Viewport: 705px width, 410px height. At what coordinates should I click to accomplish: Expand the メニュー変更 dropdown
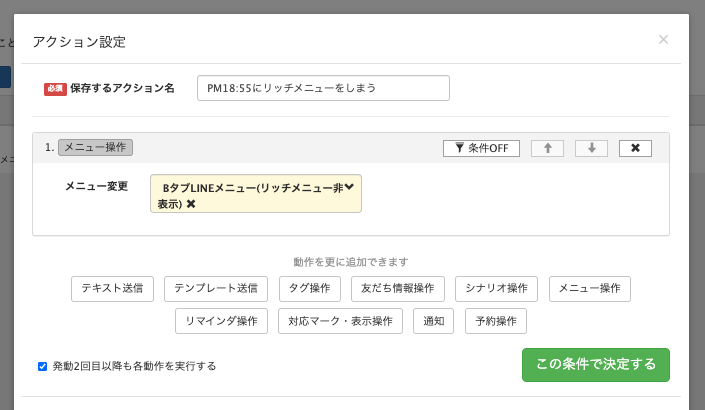coord(349,186)
